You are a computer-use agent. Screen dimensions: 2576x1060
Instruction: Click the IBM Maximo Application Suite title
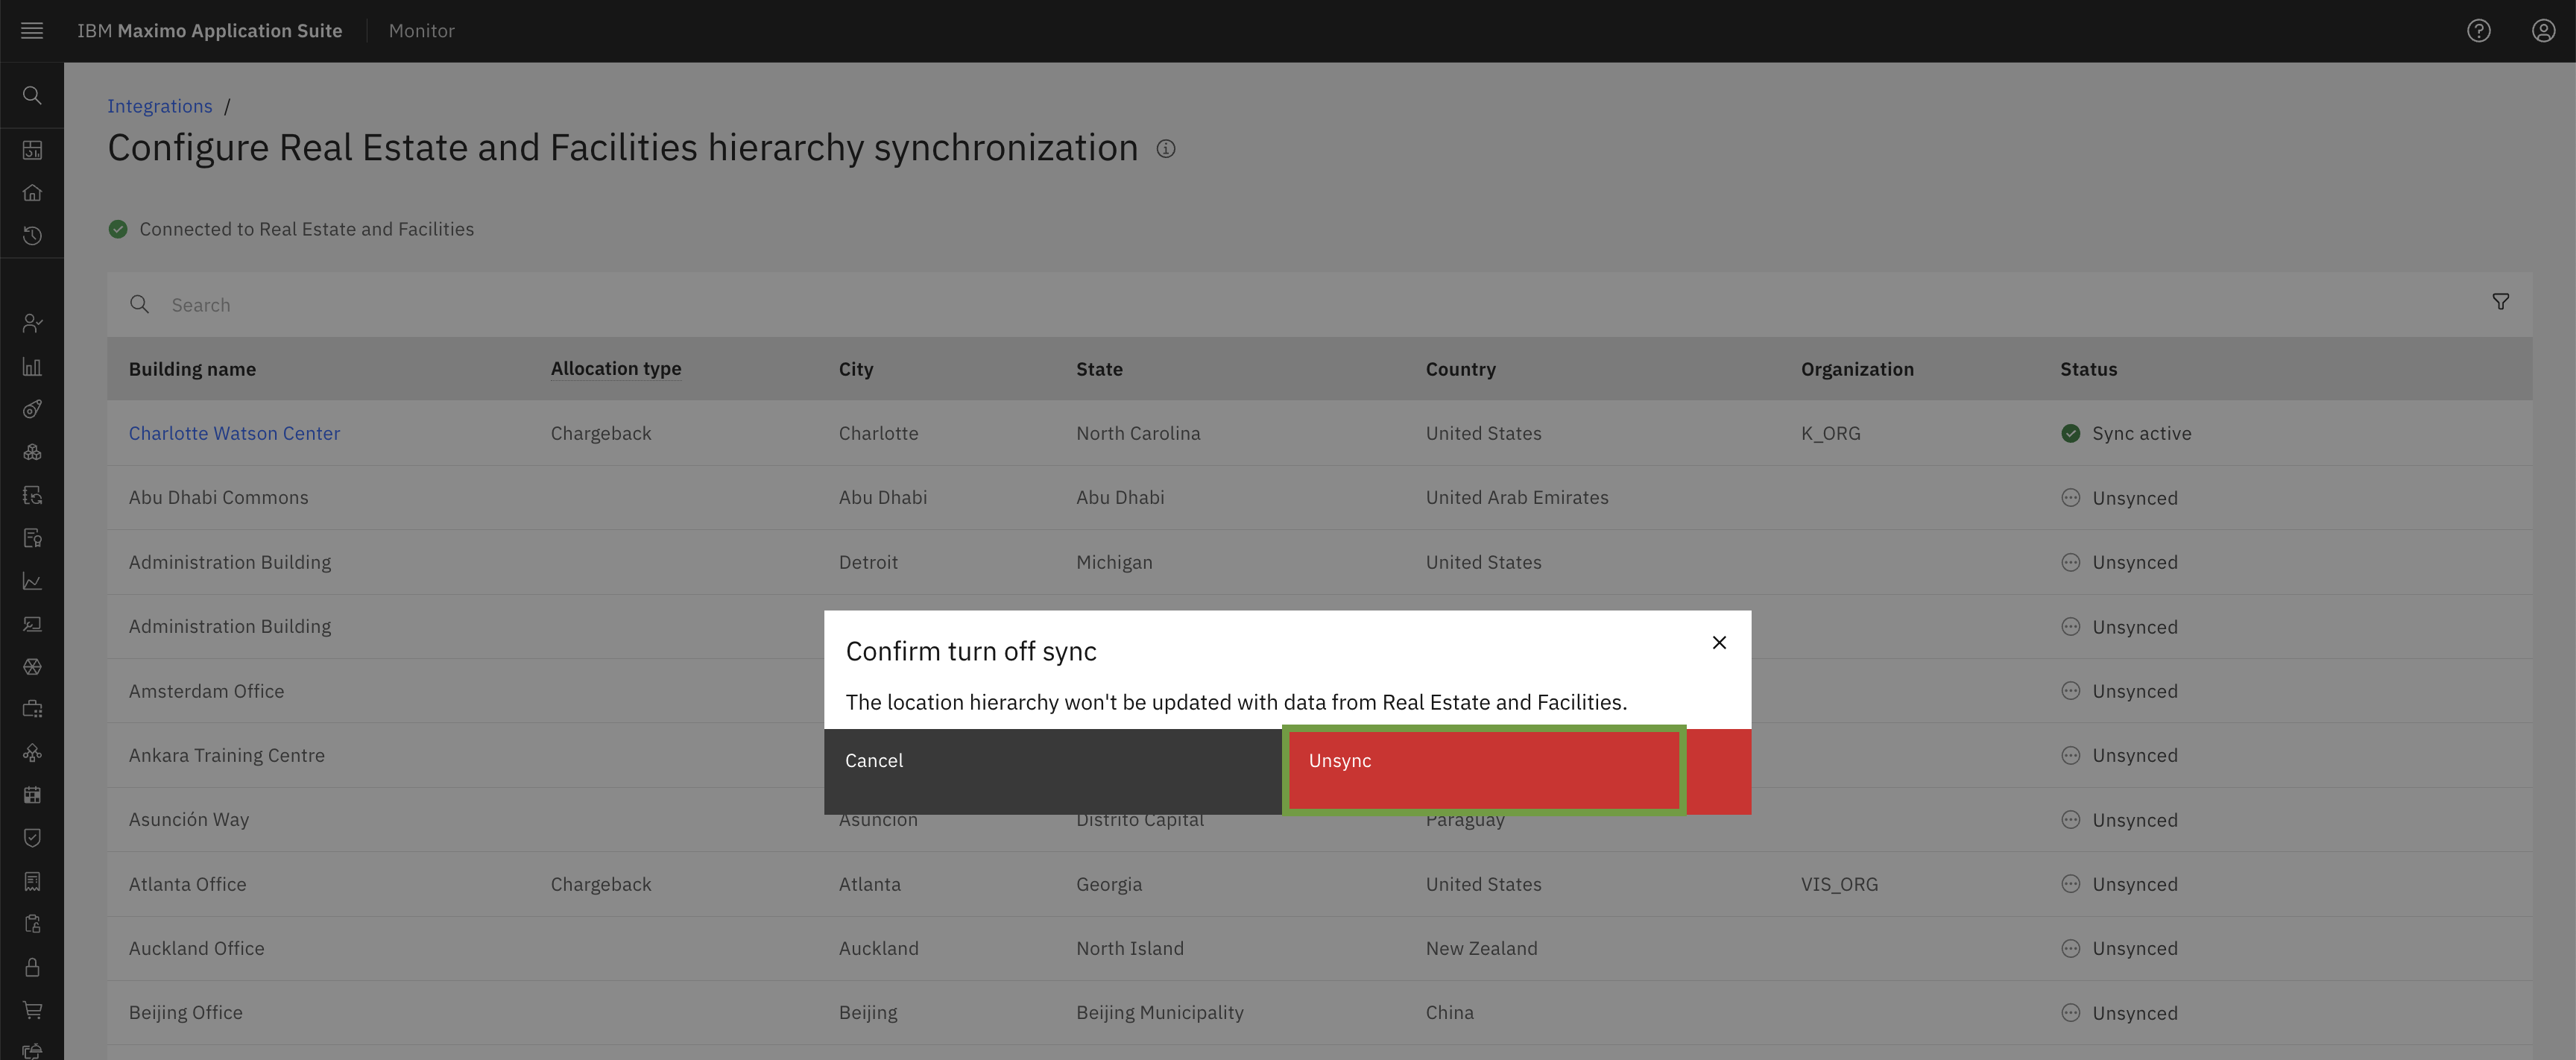209,31
